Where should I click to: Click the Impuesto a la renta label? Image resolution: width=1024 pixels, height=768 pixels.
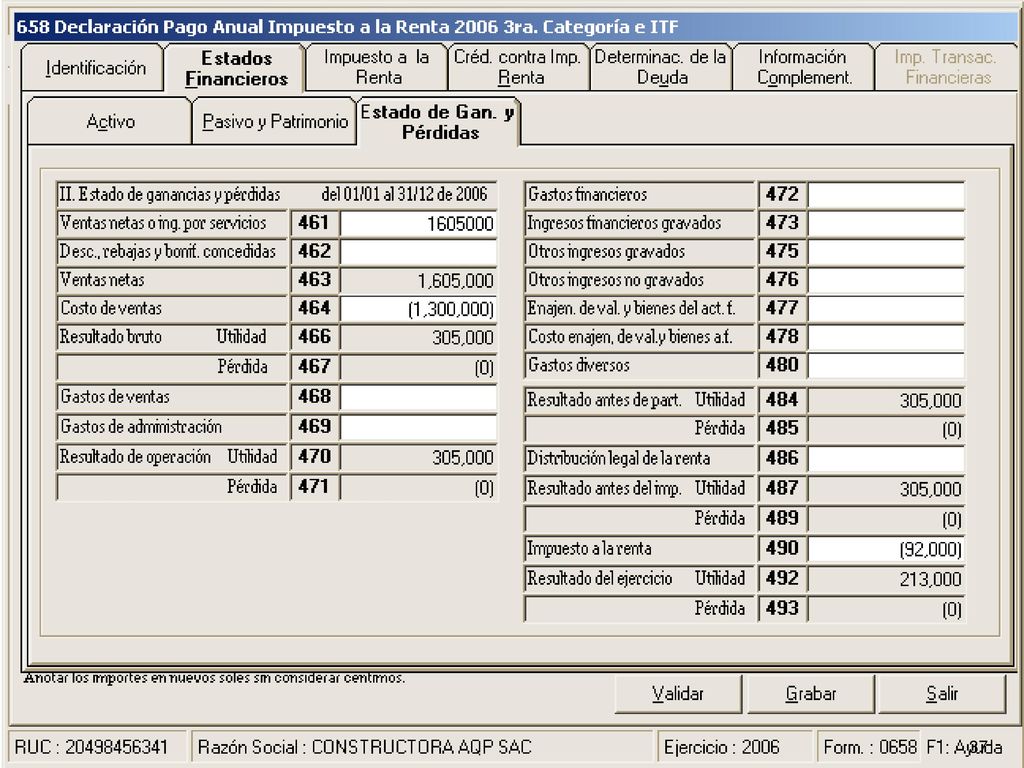pyautogui.click(x=589, y=549)
